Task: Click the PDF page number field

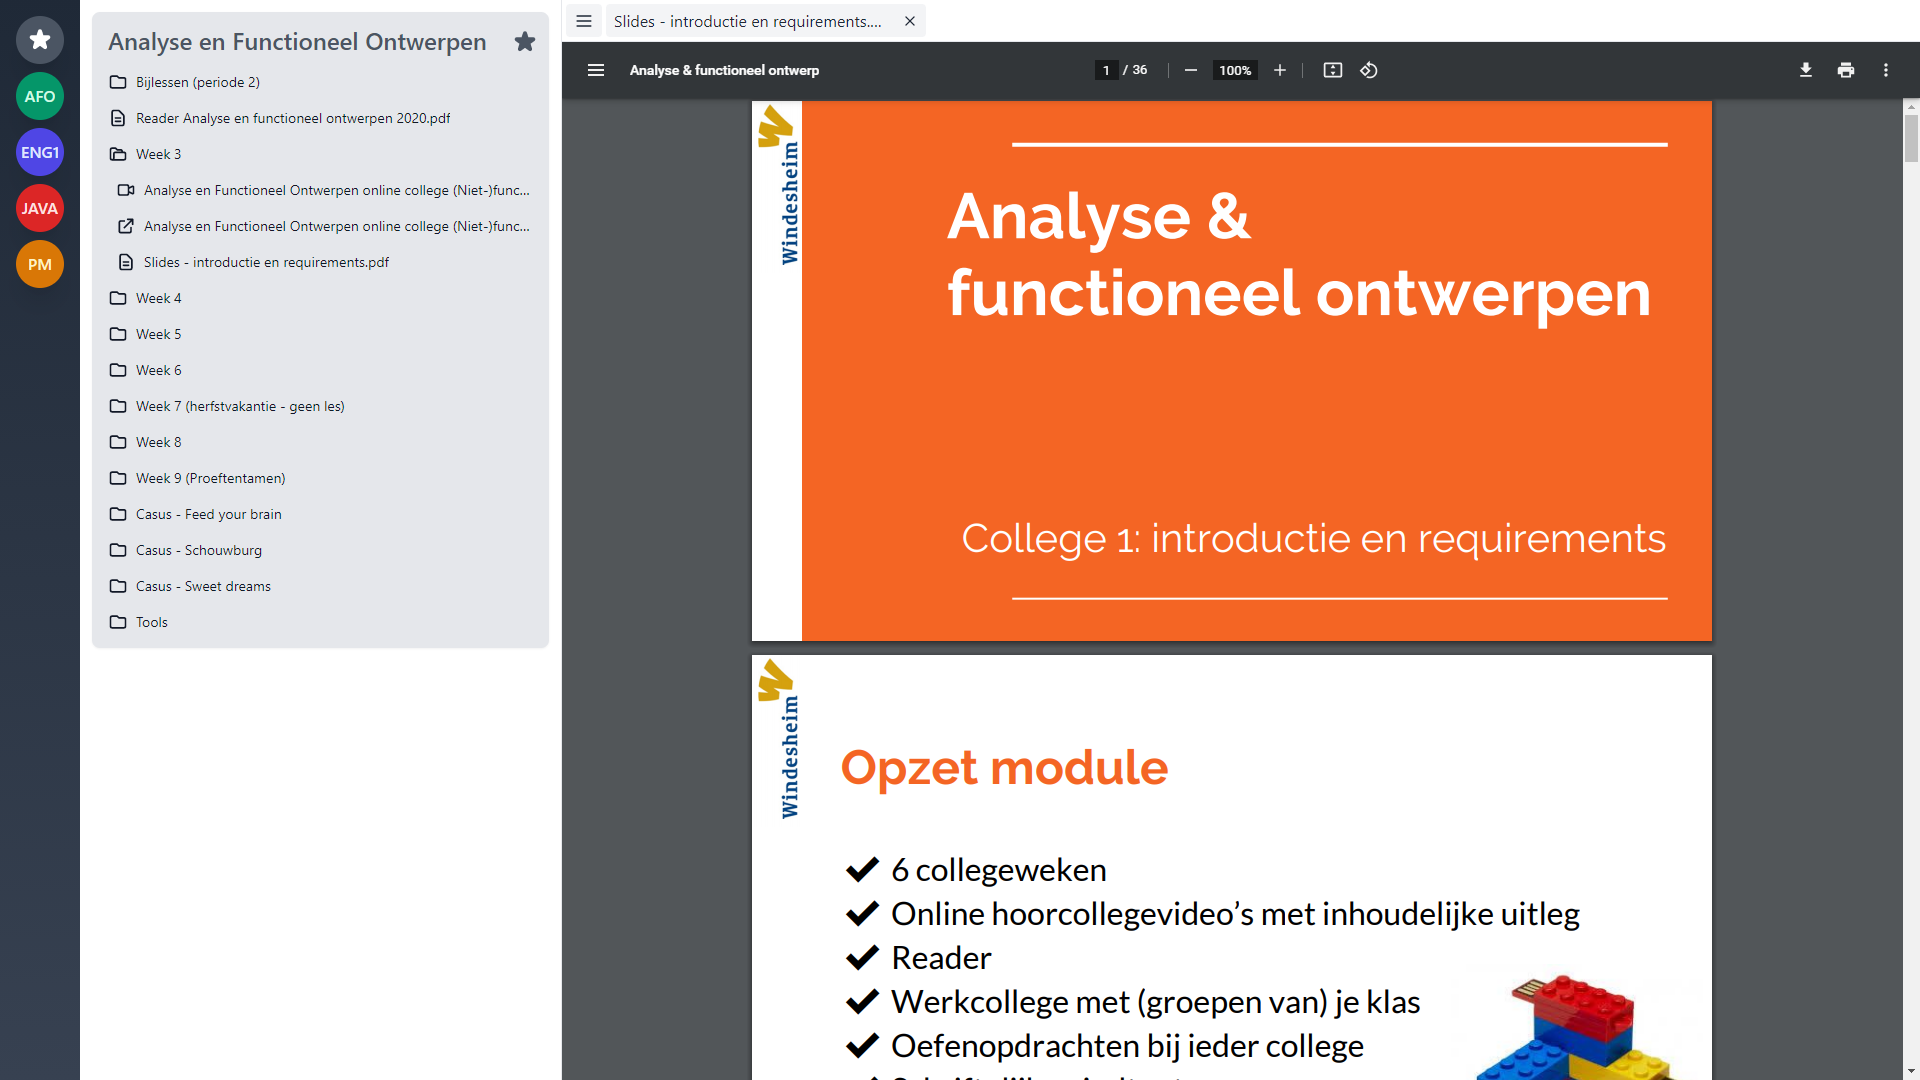Action: coord(1106,70)
